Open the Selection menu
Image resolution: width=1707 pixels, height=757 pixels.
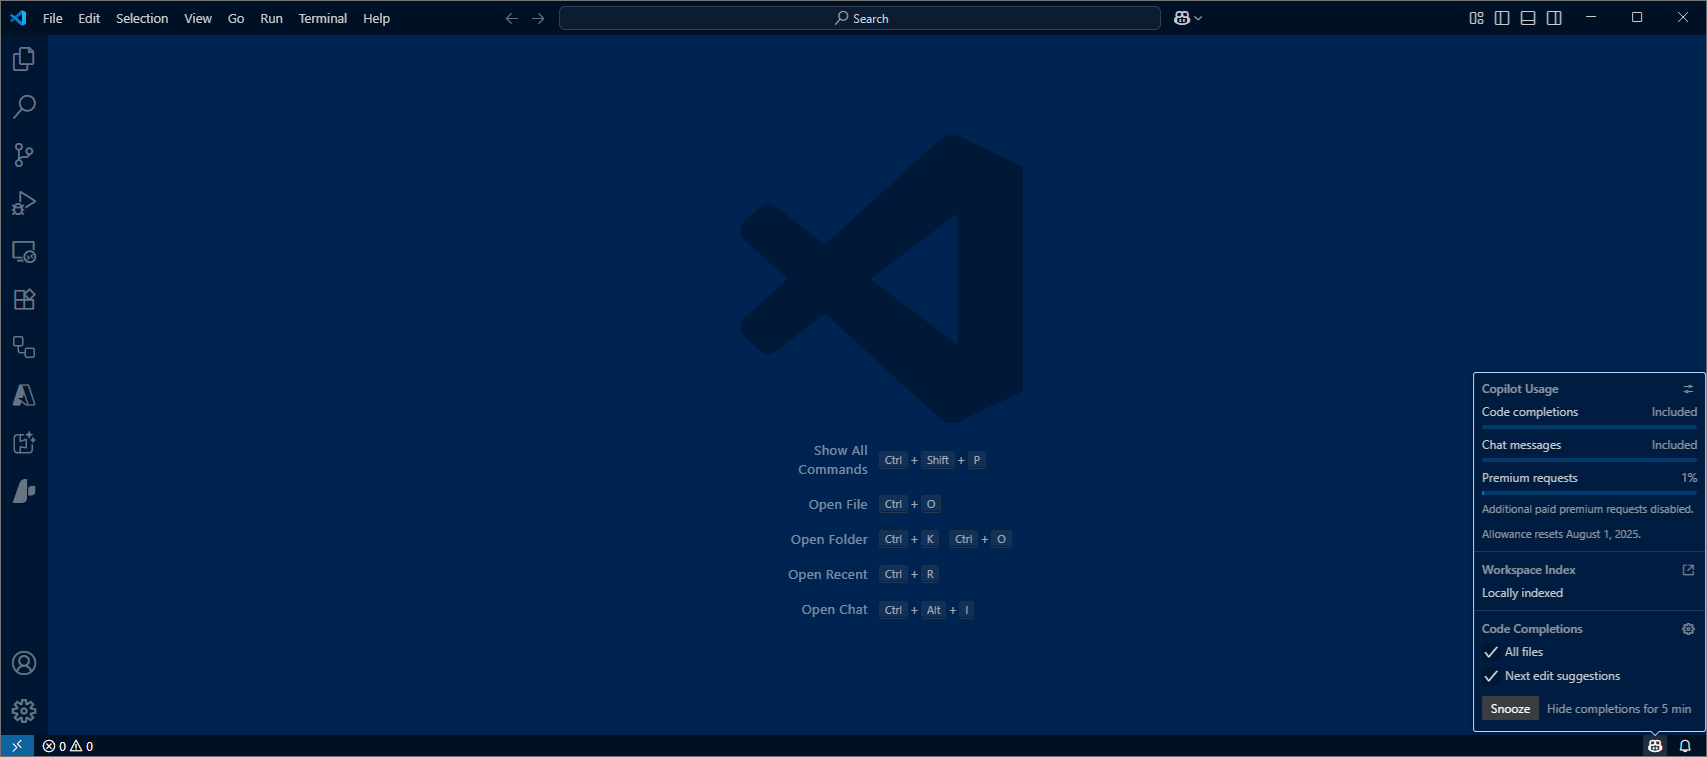click(142, 18)
